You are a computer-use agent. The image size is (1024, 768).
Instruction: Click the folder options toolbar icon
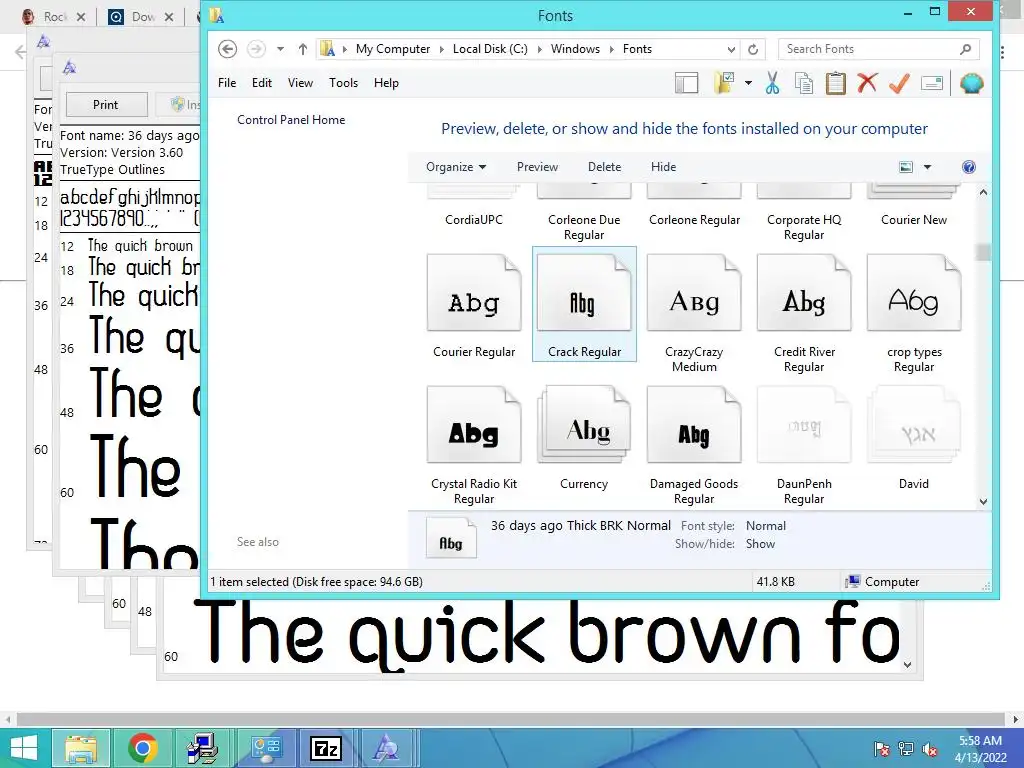click(x=725, y=83)
